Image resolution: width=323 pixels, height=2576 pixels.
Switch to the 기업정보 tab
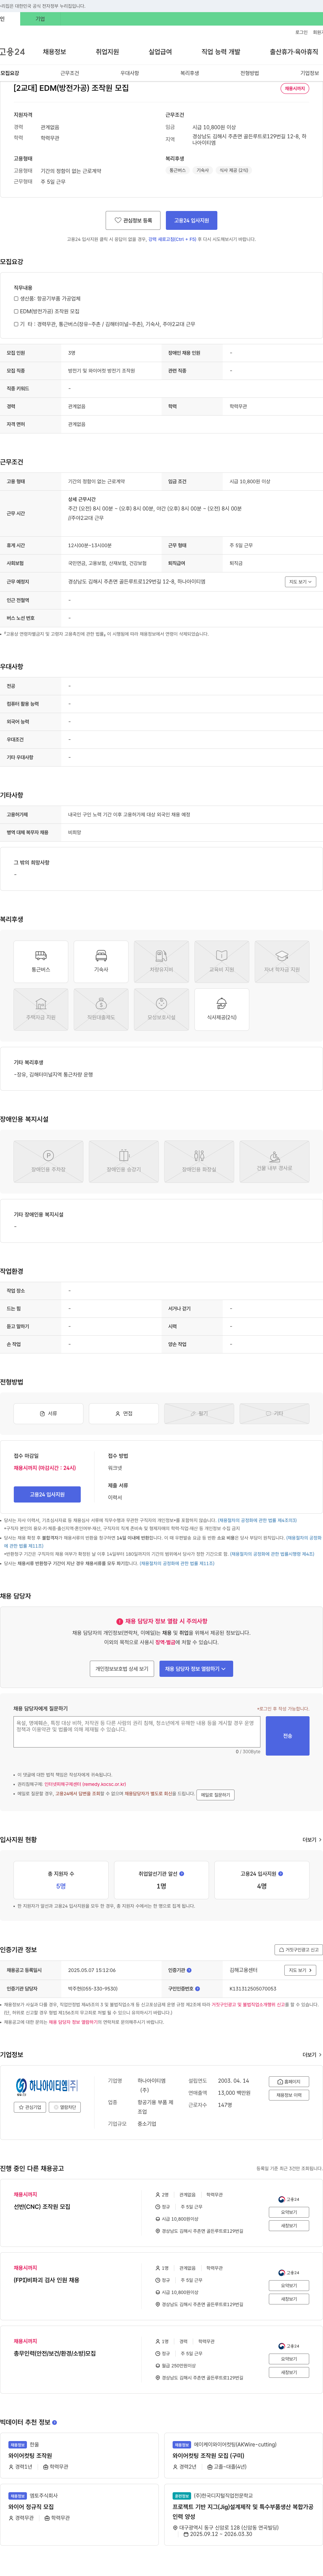(310, 73)
